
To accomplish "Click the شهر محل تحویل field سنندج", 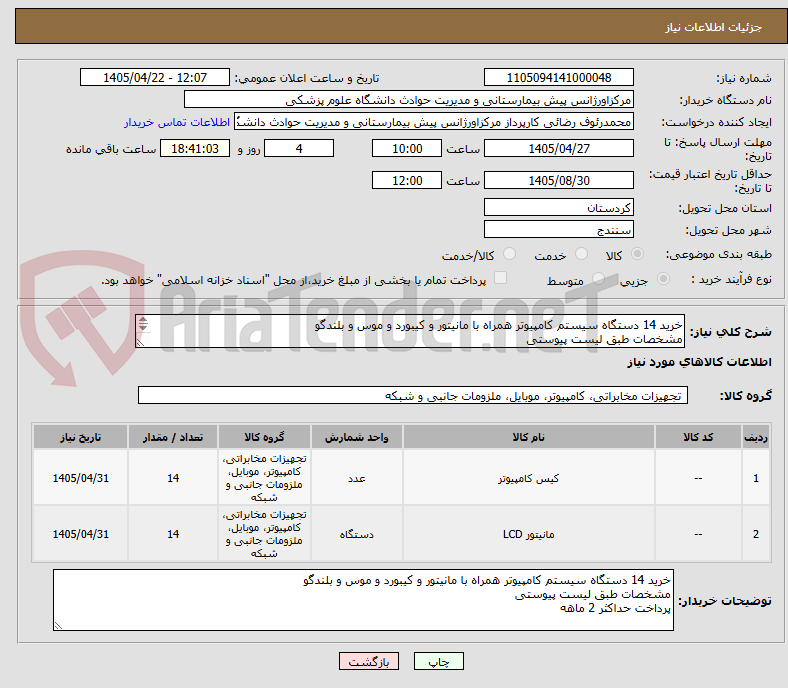I will tap(558, 229).
